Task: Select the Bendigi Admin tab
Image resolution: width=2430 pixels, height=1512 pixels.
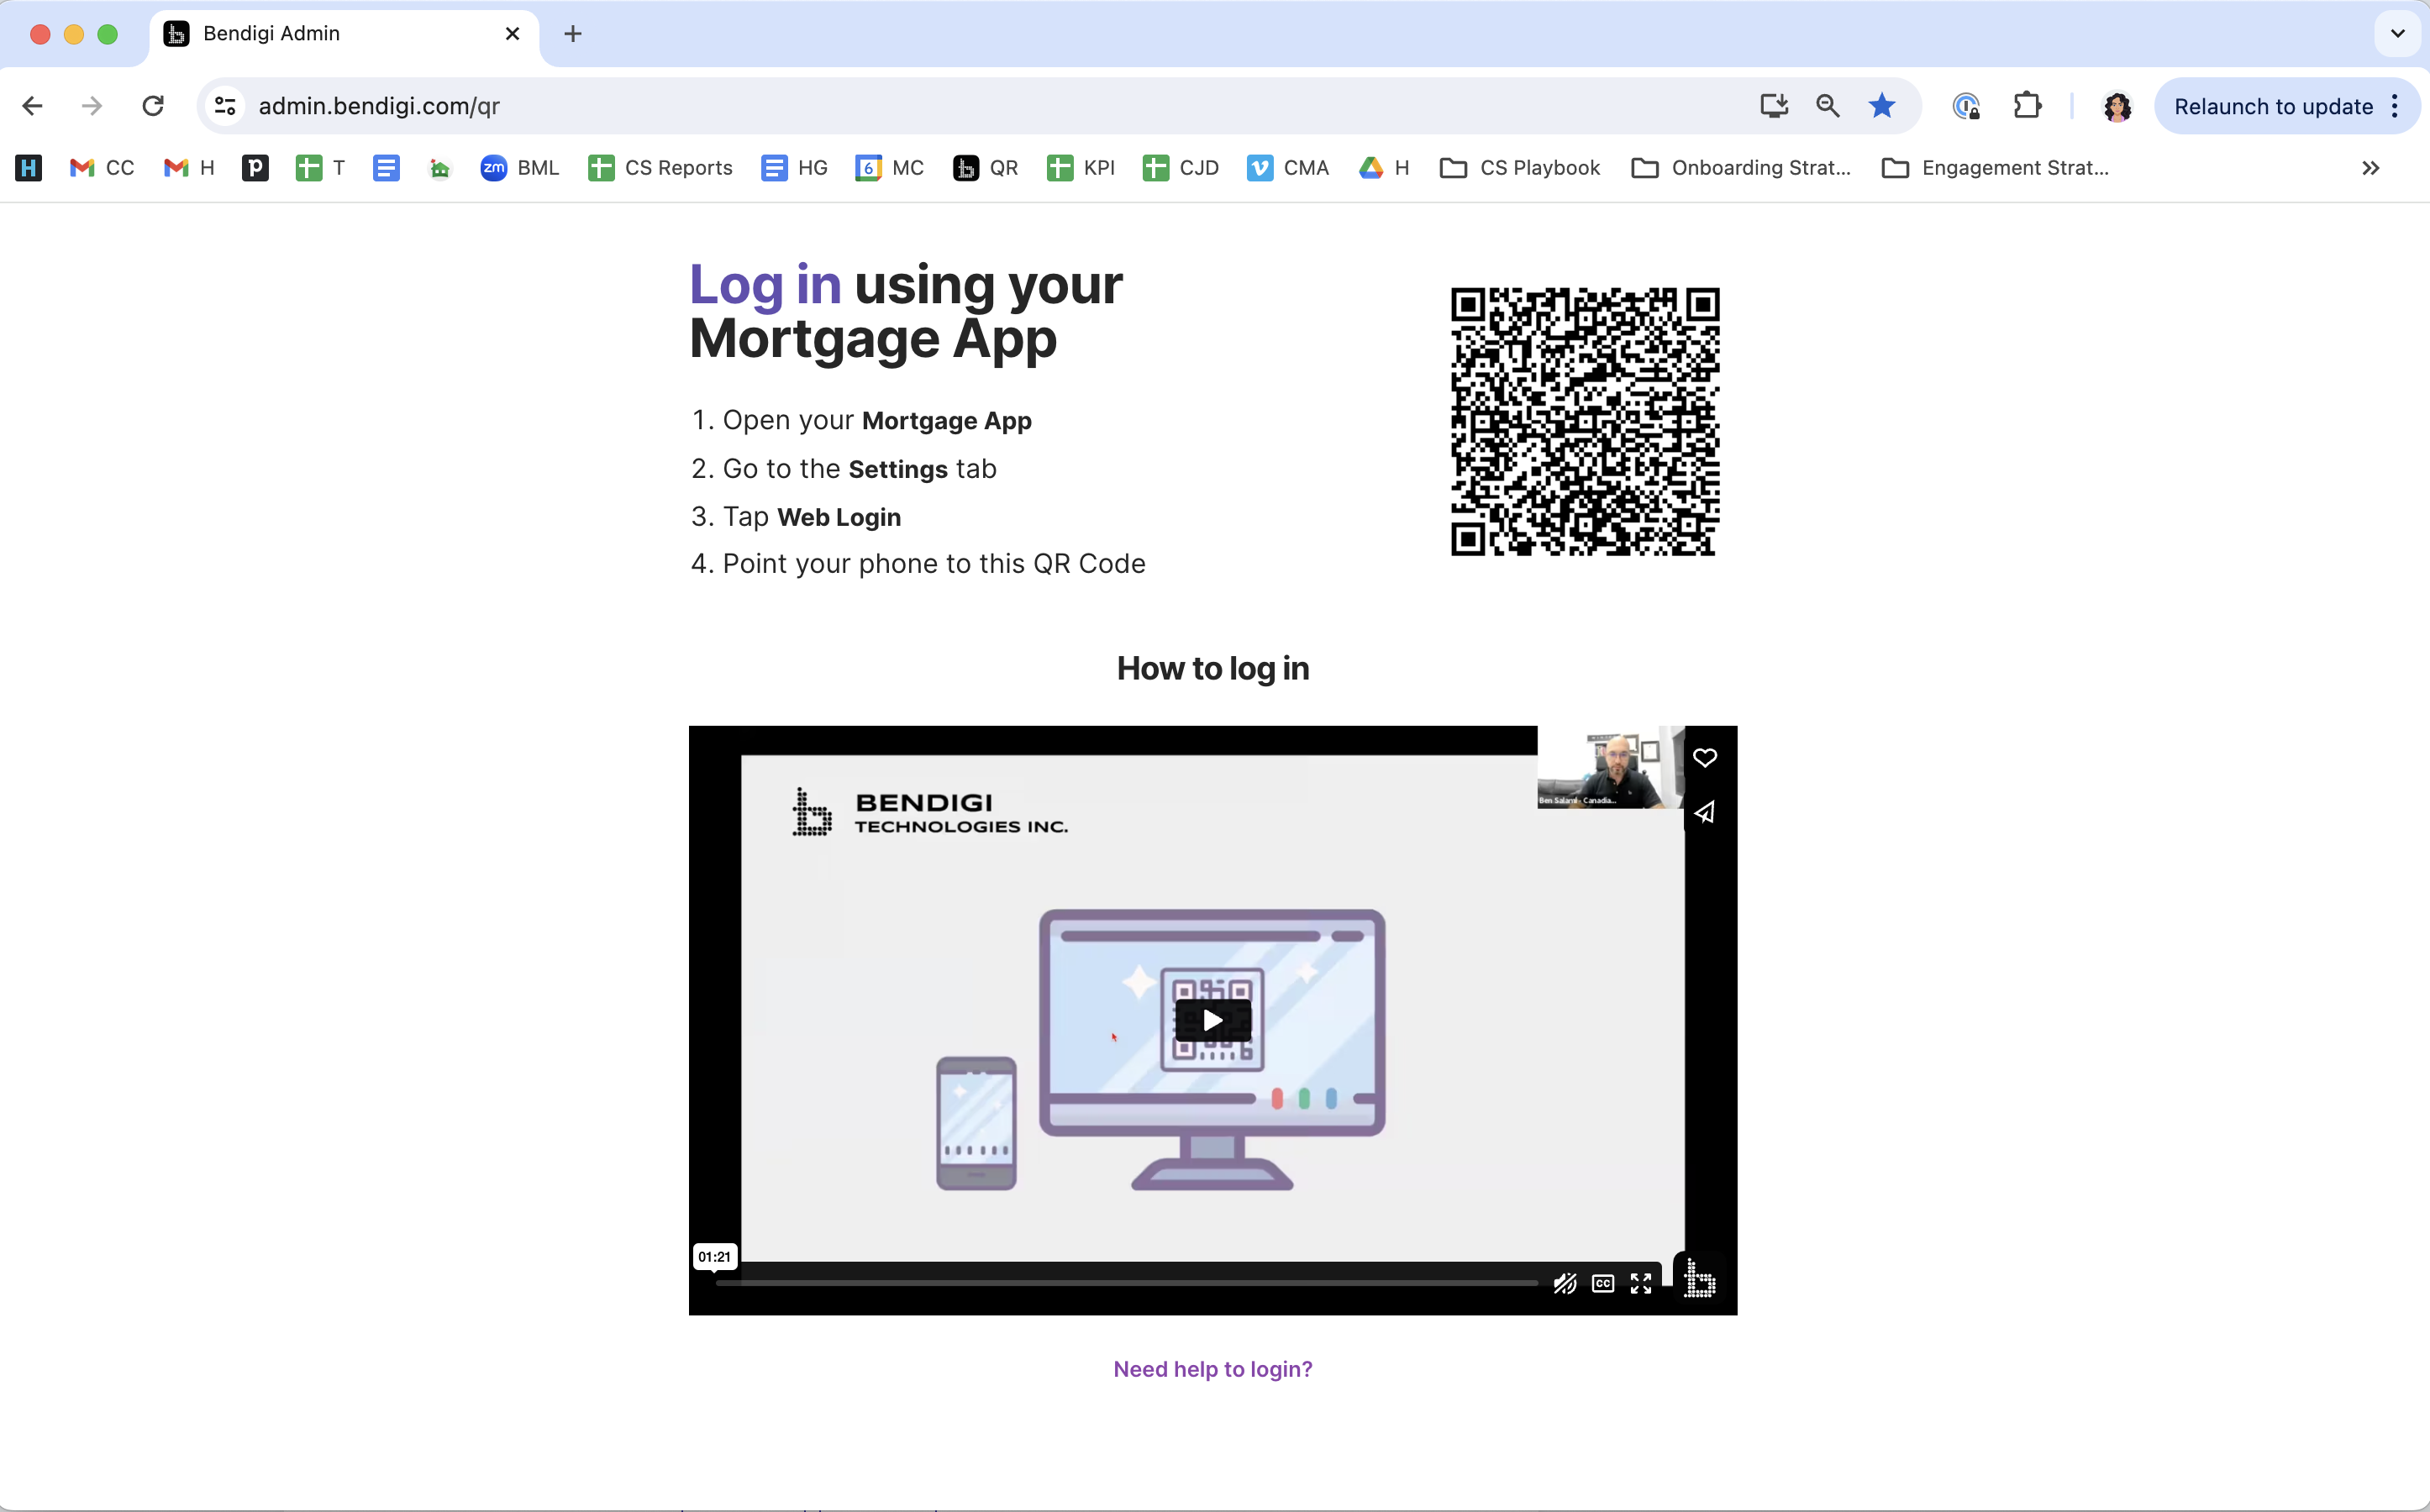Action: click(x=344, y=34)
